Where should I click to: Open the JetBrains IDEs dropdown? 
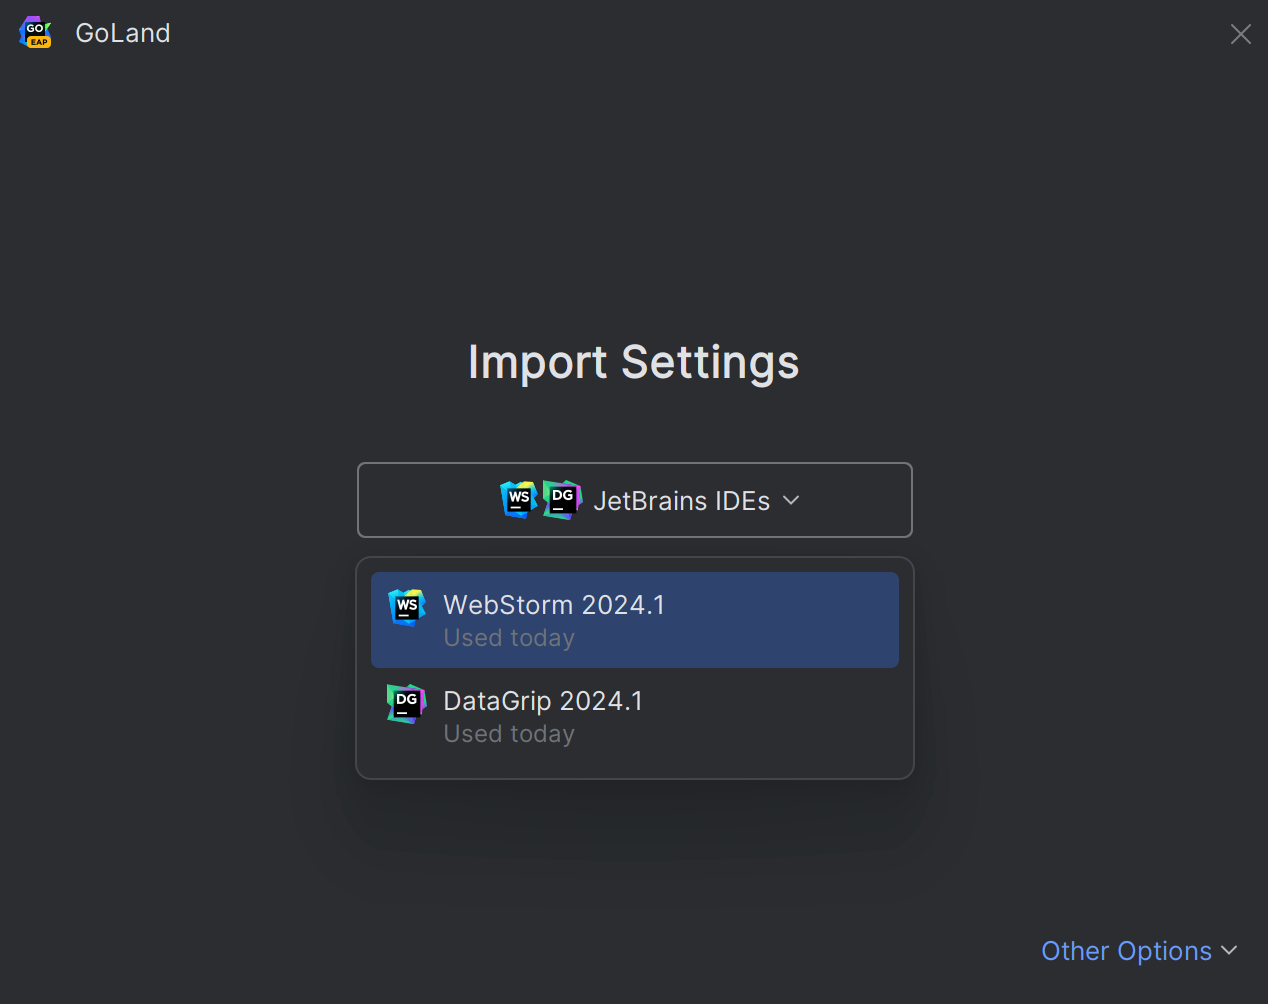pyautogui.click(x=634, y=500)
